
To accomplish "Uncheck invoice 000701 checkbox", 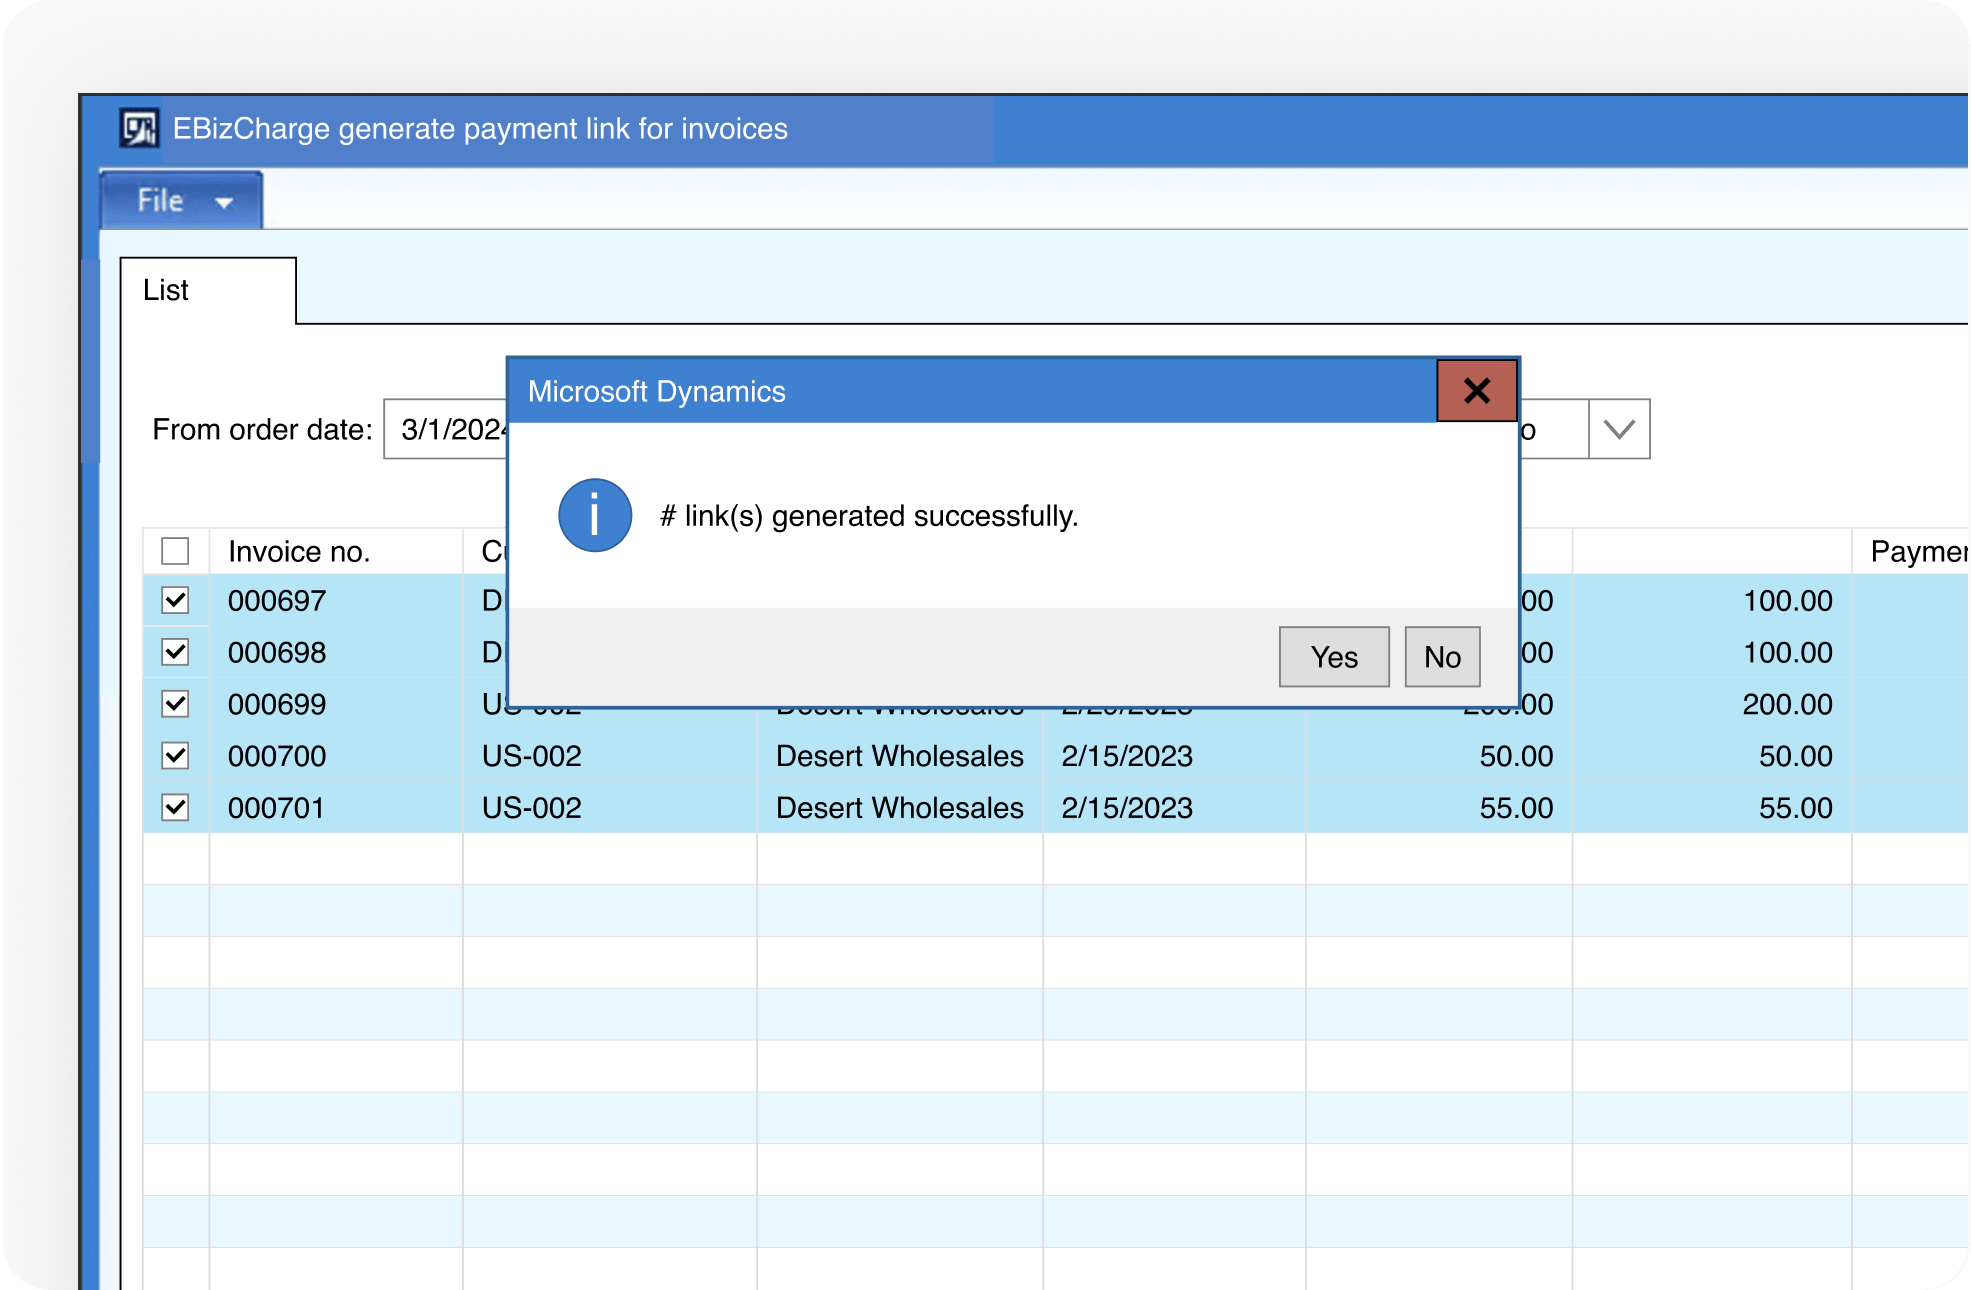I will click(175, 807).
